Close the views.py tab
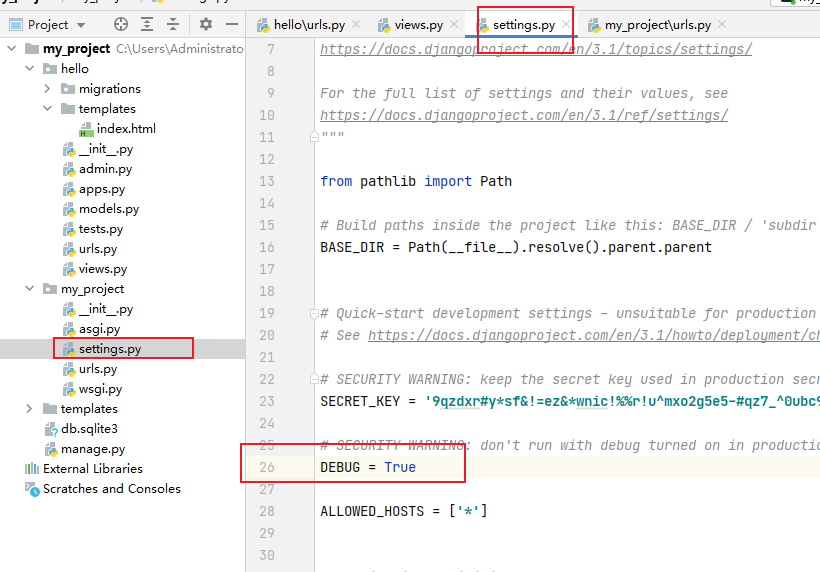820x572 pixels. click(x=454, y=24)
